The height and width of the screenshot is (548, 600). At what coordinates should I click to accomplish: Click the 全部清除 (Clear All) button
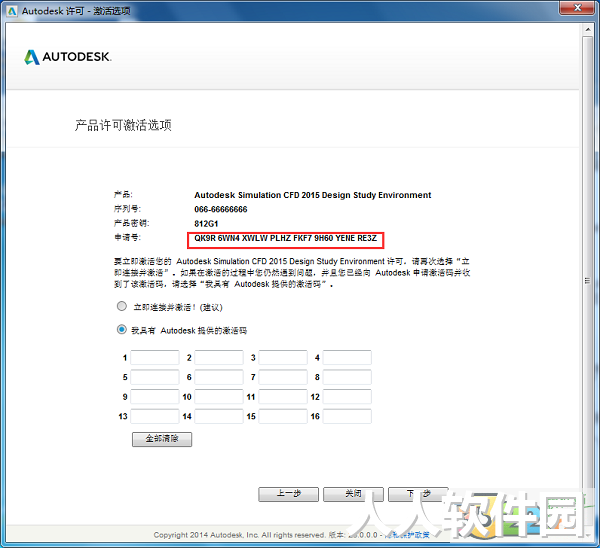point(162,439)
